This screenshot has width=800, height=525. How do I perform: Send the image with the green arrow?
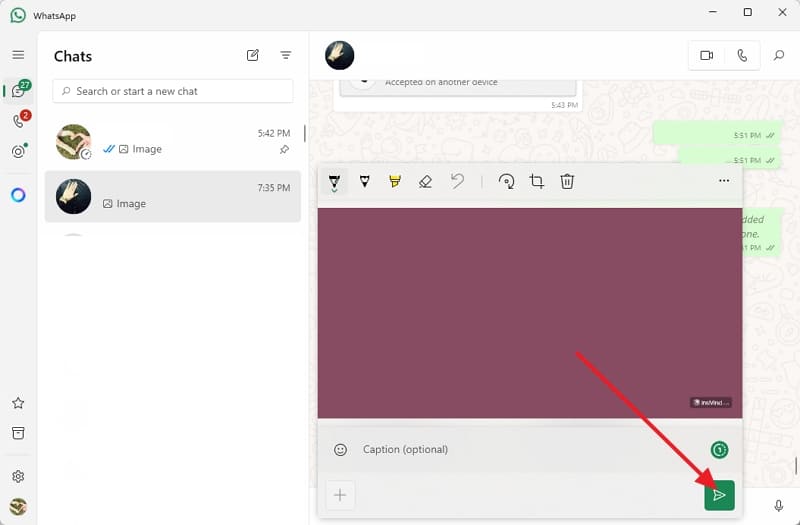click(x=719, y=495)
